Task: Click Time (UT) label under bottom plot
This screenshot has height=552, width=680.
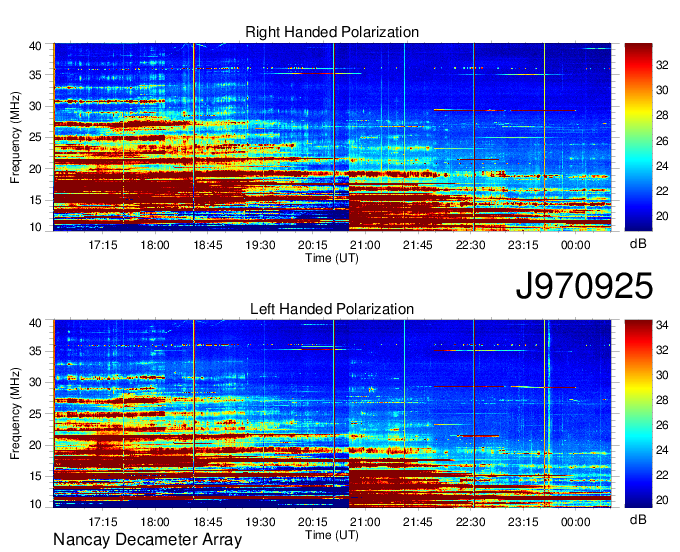Action: [x=332, y=535]
